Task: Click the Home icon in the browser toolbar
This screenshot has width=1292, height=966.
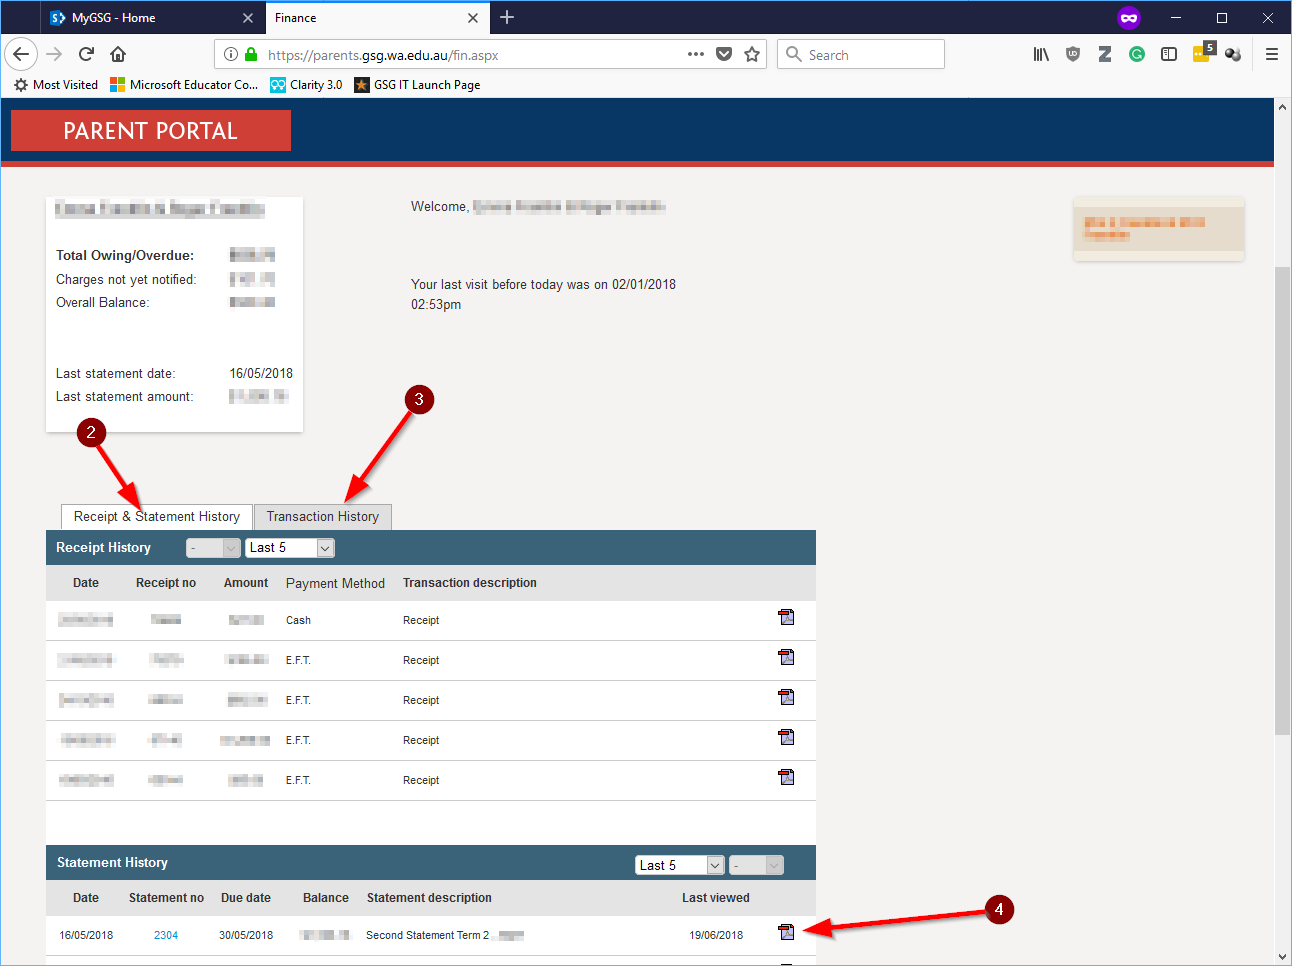Action: coord(117,54)
